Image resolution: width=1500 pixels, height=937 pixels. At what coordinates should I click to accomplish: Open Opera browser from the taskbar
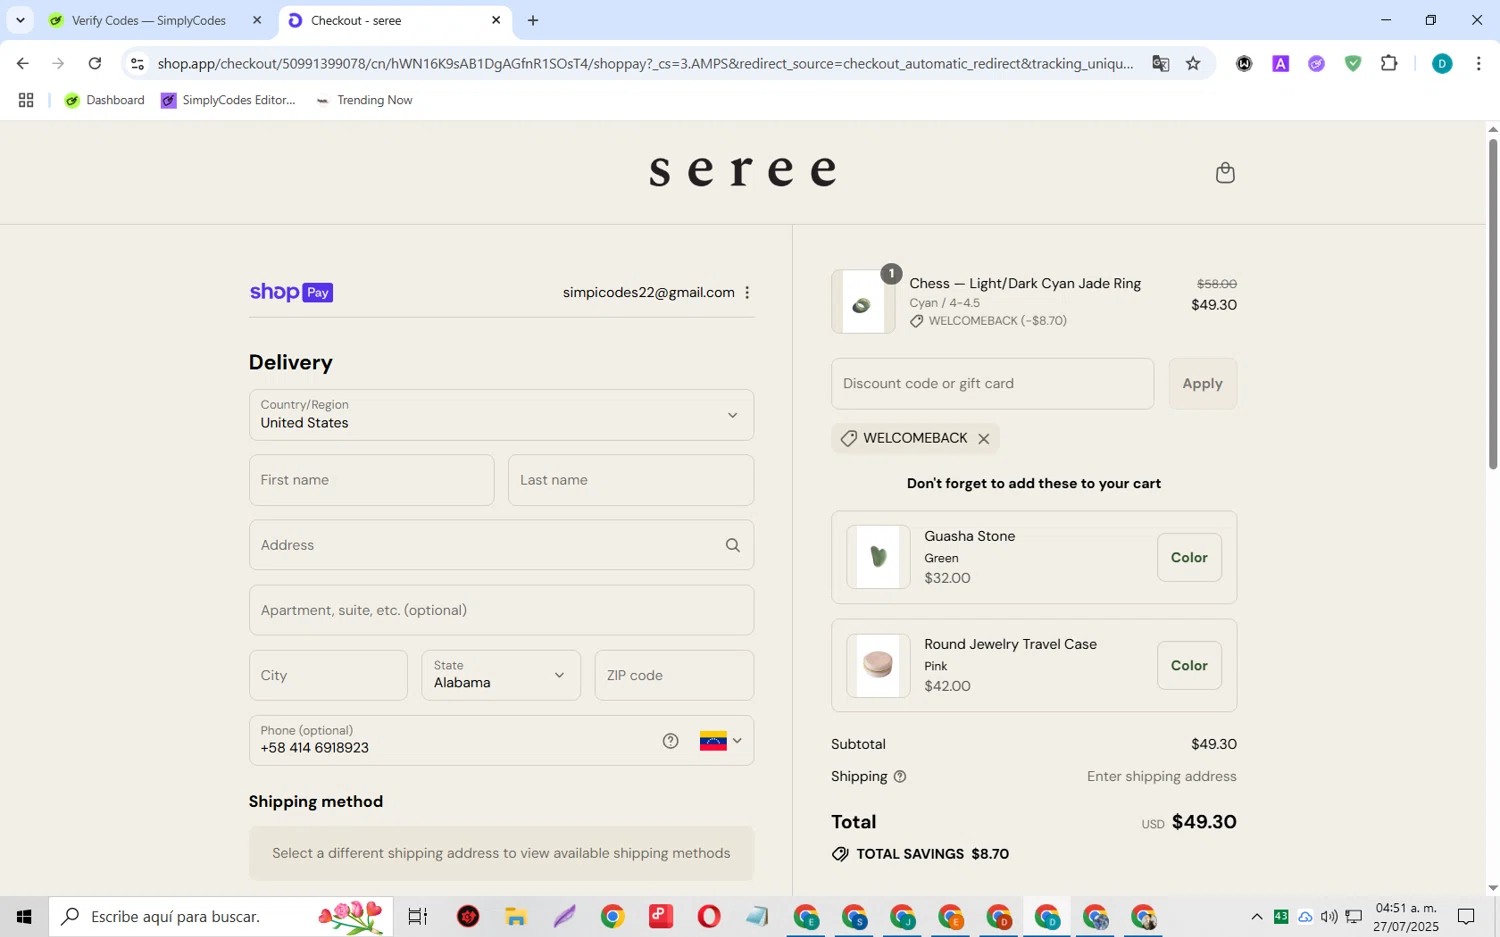point(709,916)
